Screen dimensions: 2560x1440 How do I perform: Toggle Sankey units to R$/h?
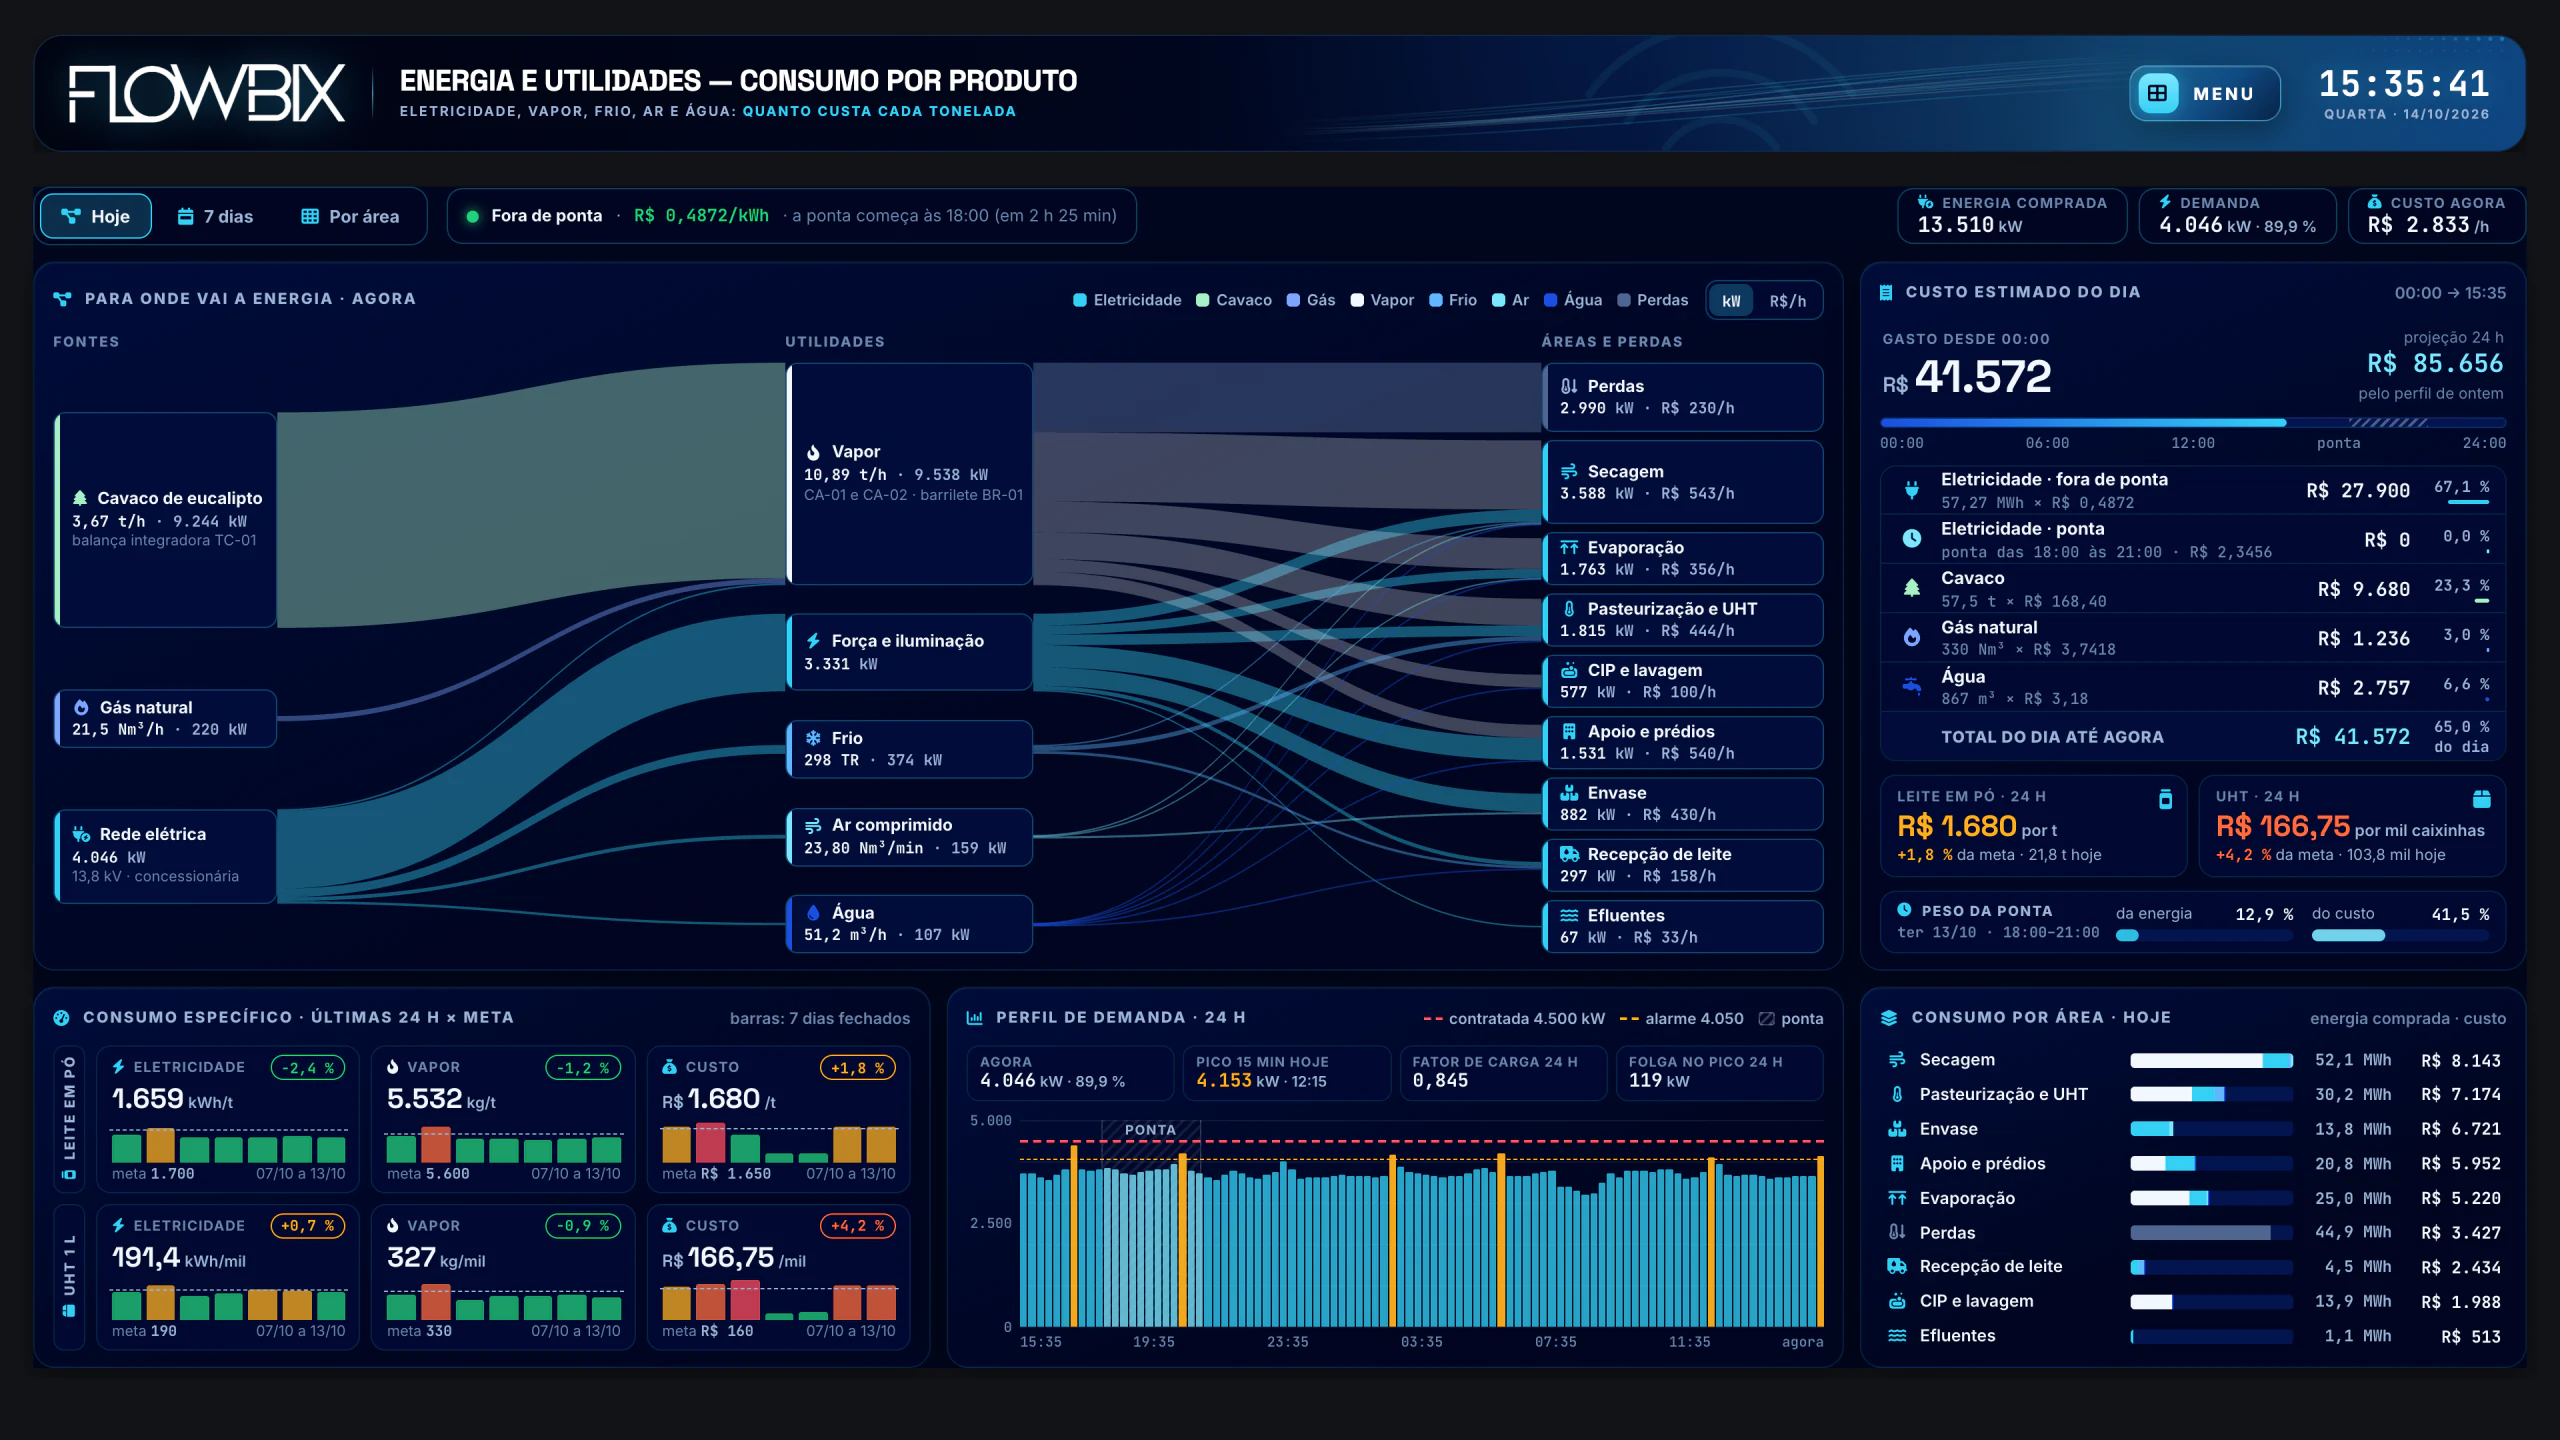[1787, 301]
